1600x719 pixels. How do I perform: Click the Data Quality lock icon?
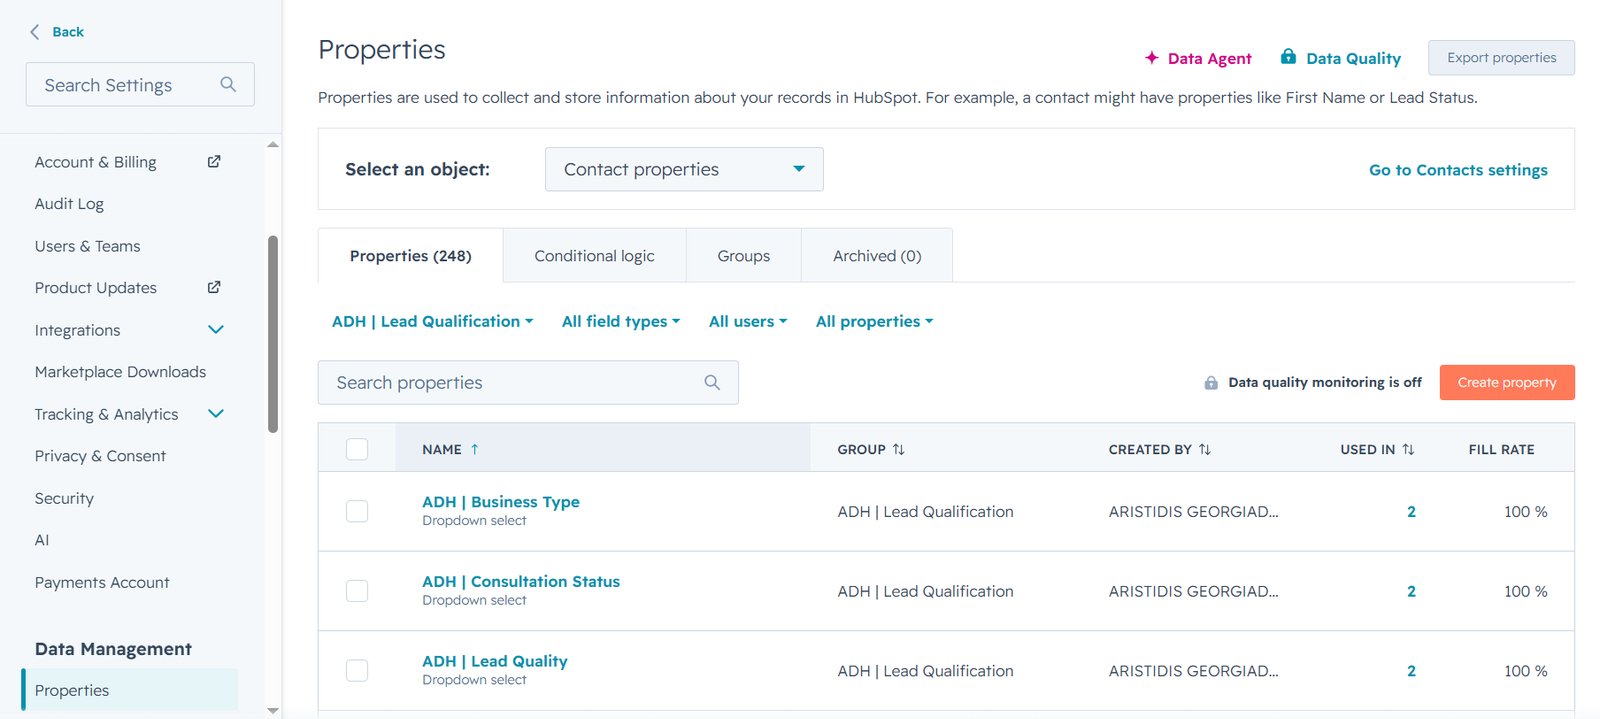pyautogui.click(x=1288, y=57)
